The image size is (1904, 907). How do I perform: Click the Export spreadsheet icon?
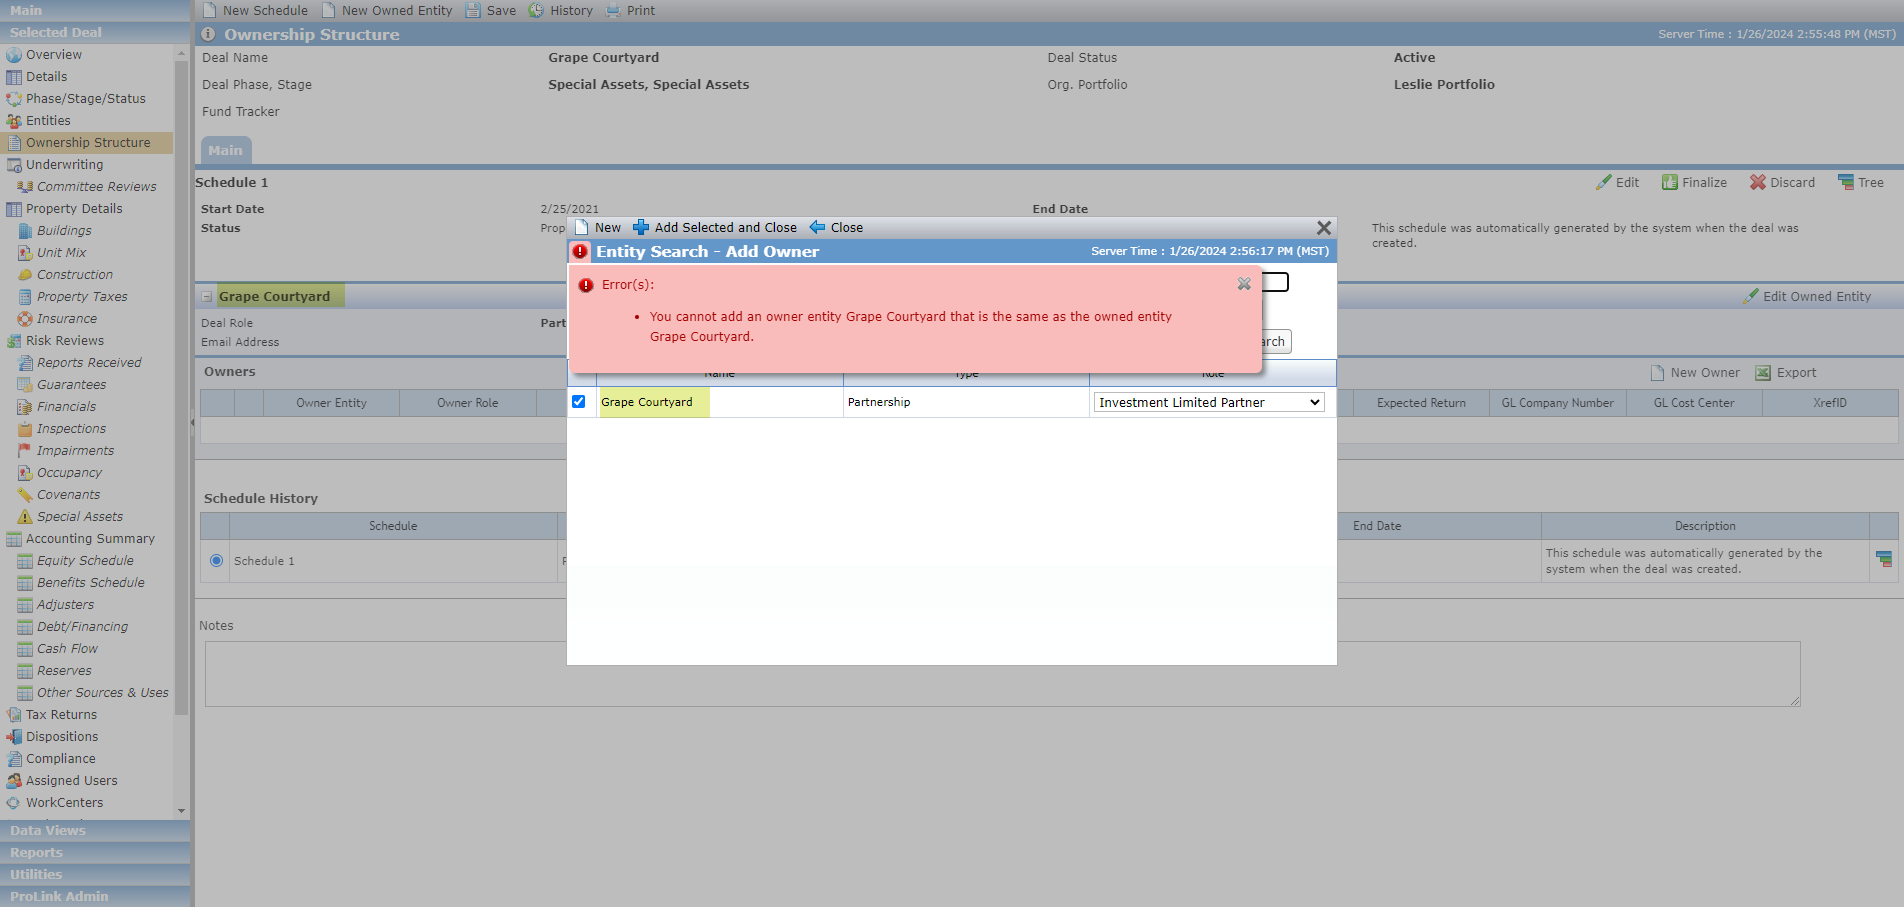1763,373
